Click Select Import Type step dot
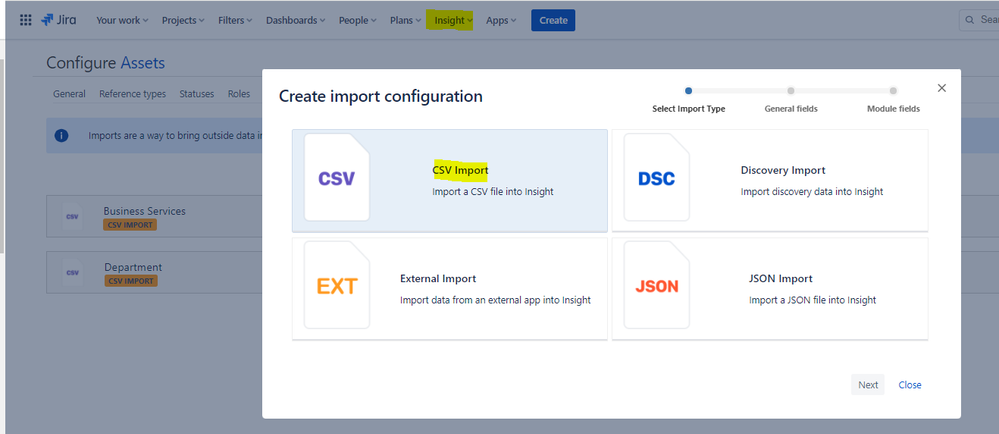 (x=688, y=91)
